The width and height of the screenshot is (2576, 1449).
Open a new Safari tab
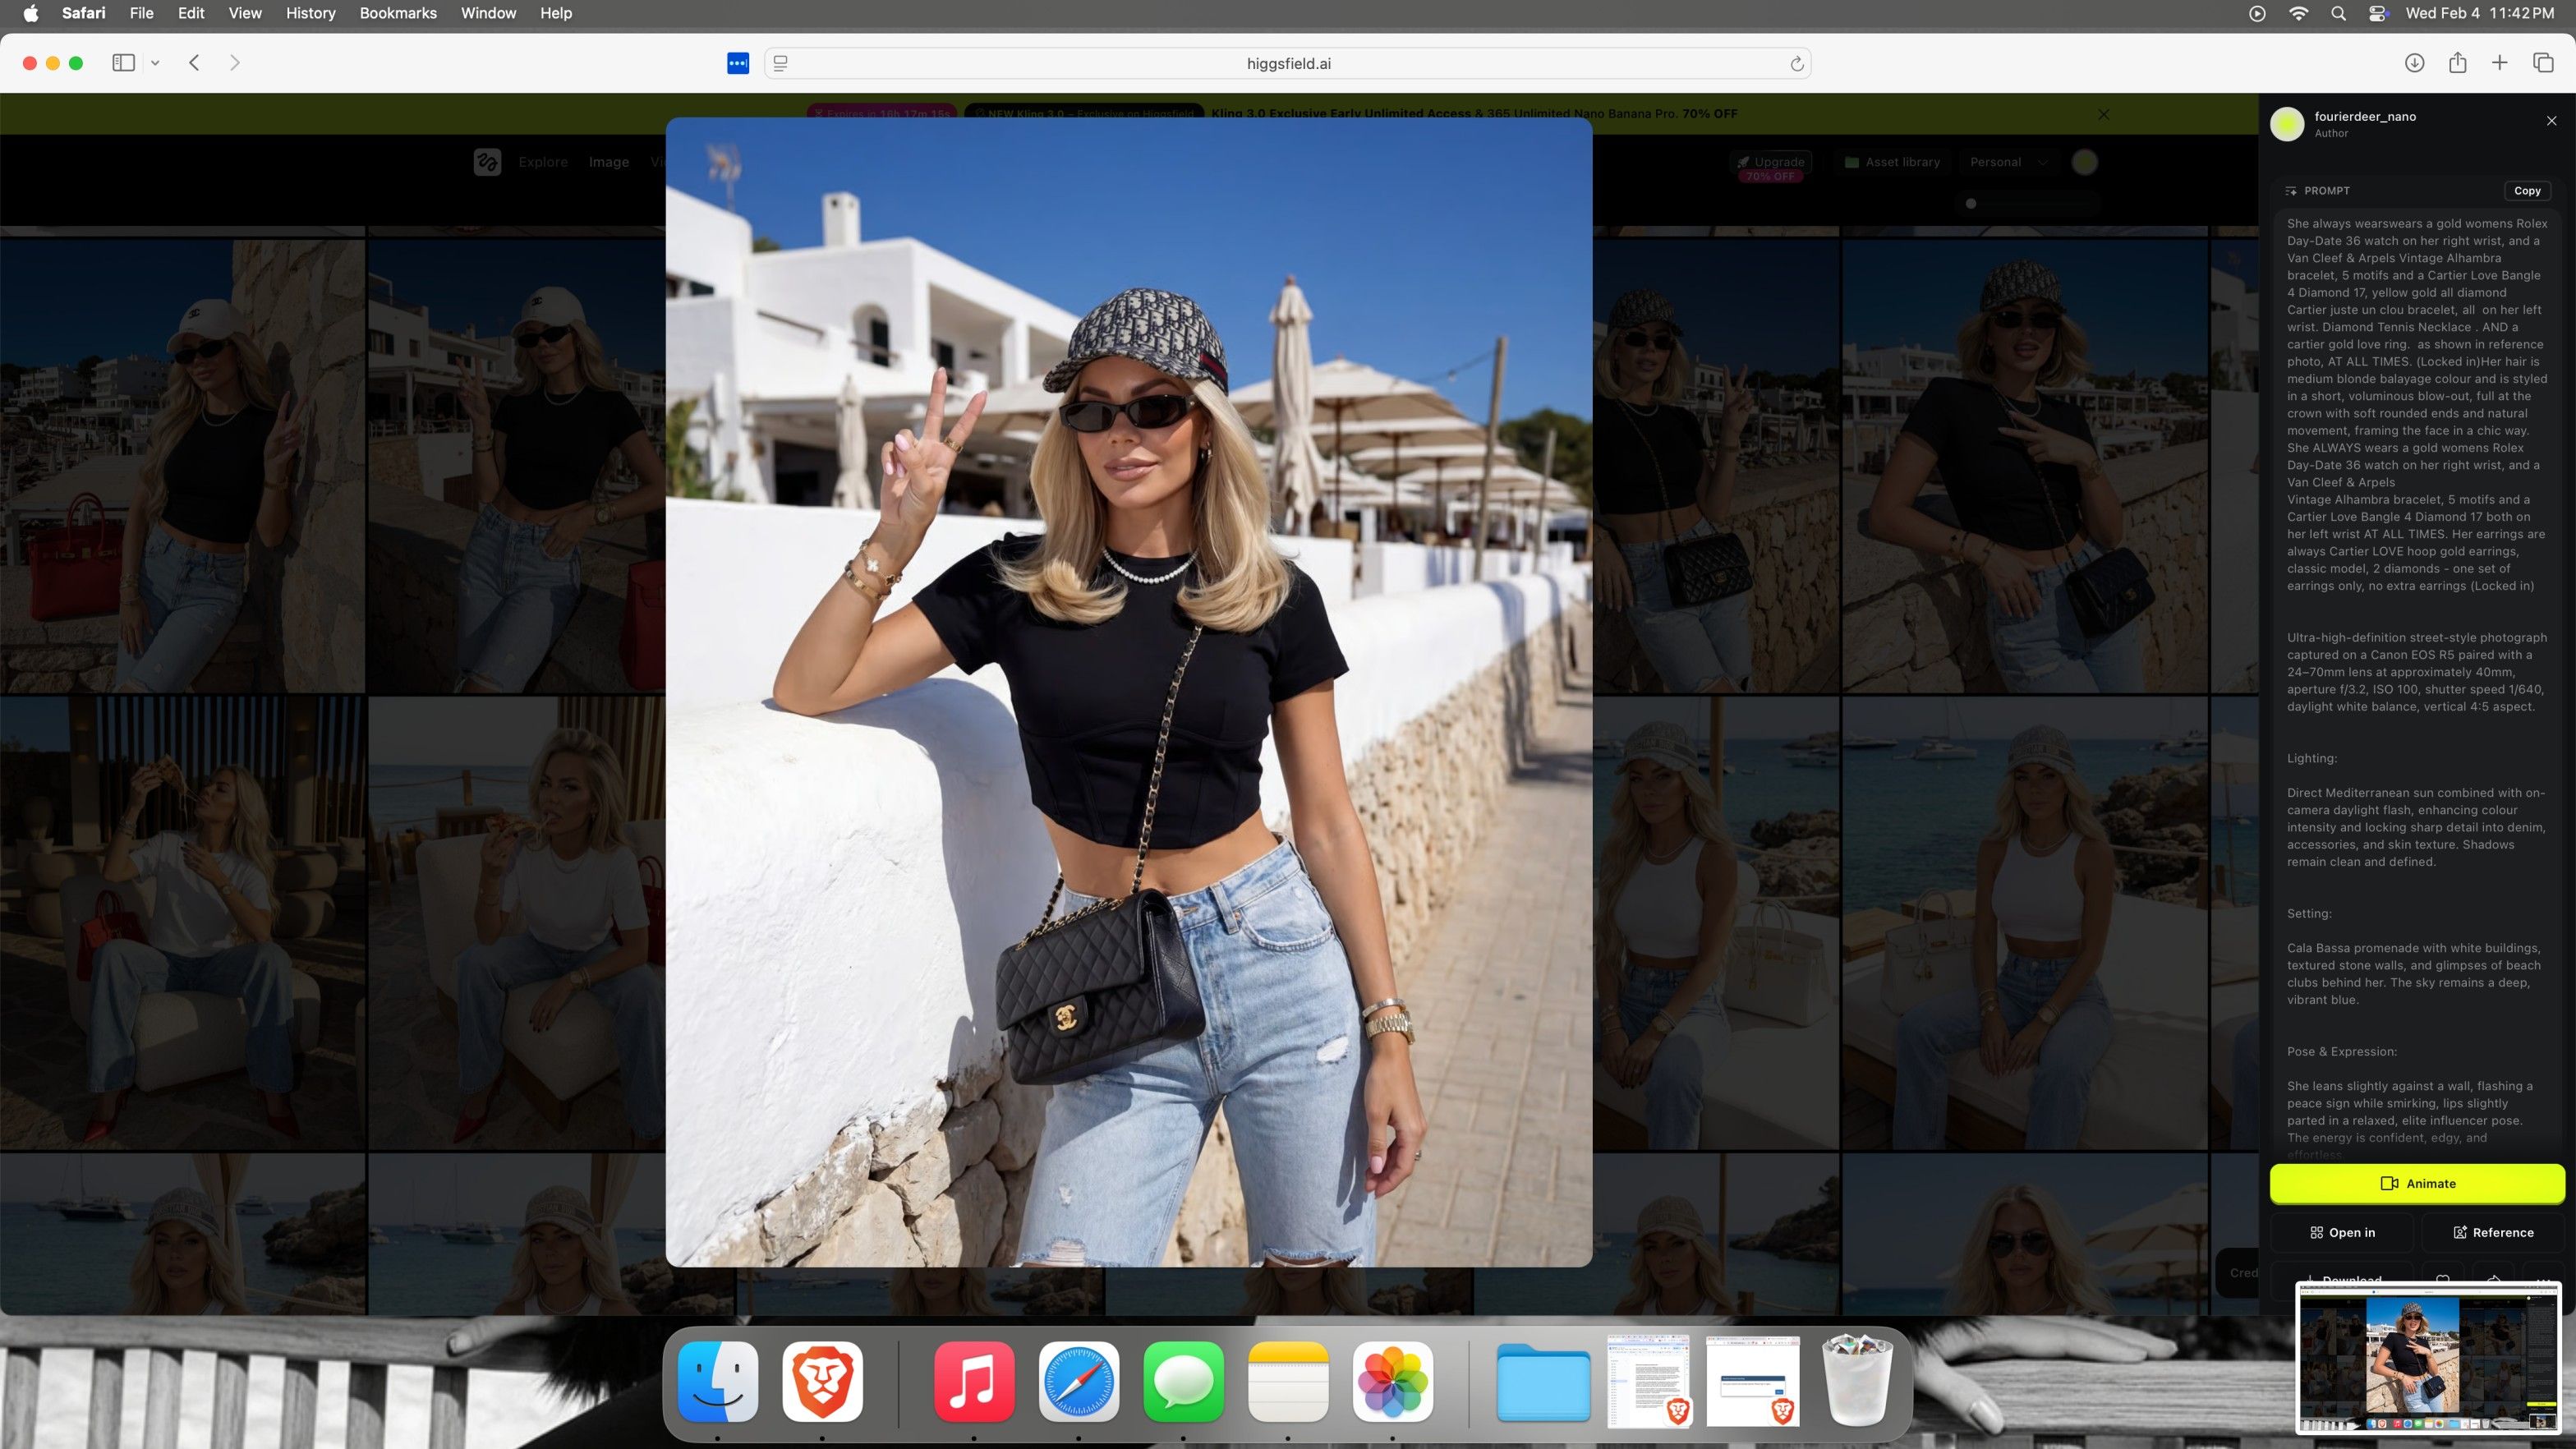(x=2499, y=63)
